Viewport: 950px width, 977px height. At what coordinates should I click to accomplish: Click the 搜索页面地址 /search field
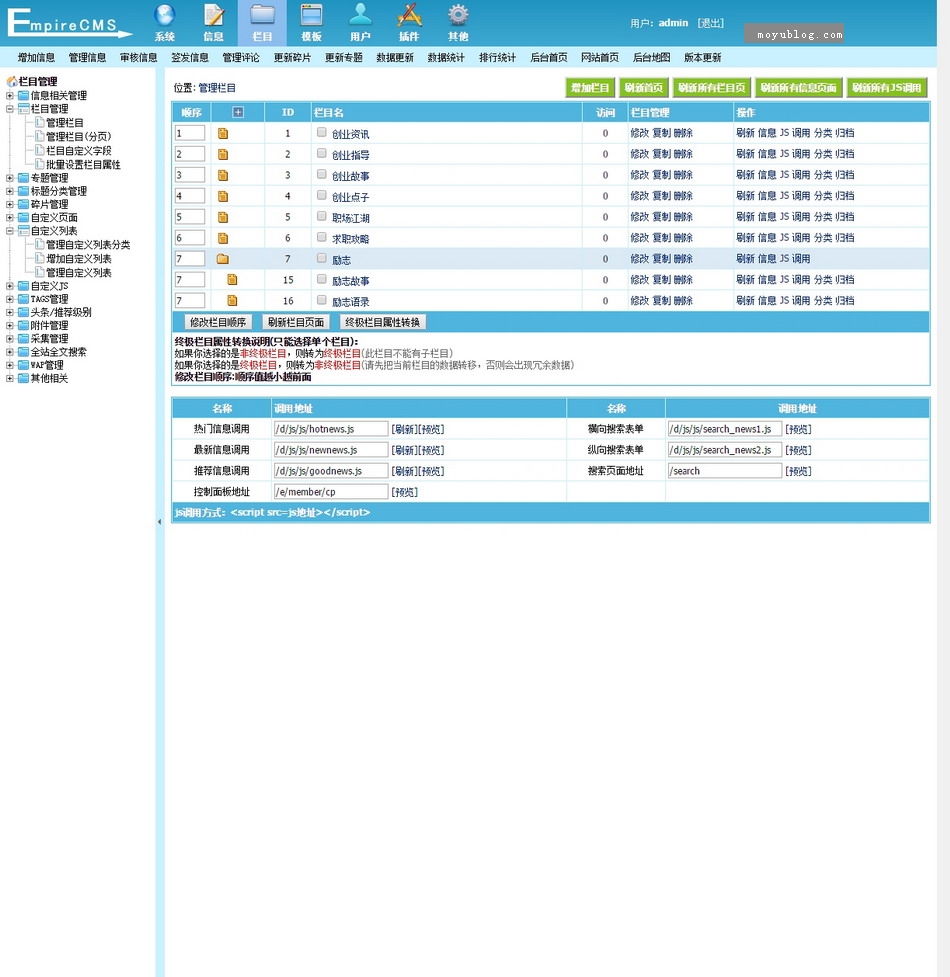(724, 471)
